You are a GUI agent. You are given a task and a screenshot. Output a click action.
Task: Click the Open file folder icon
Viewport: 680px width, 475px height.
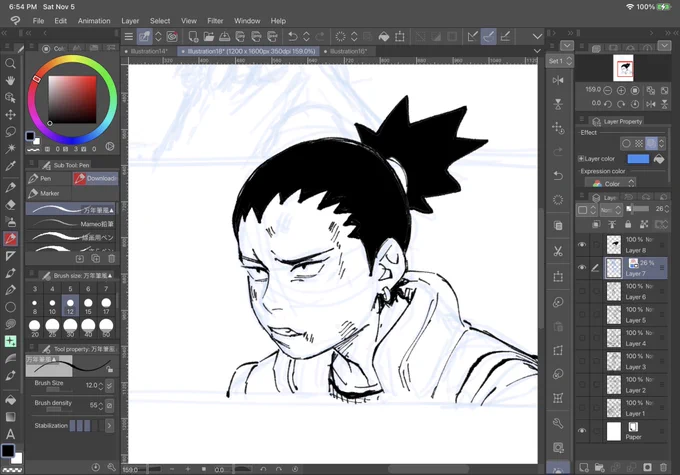(x=209, y=36)
